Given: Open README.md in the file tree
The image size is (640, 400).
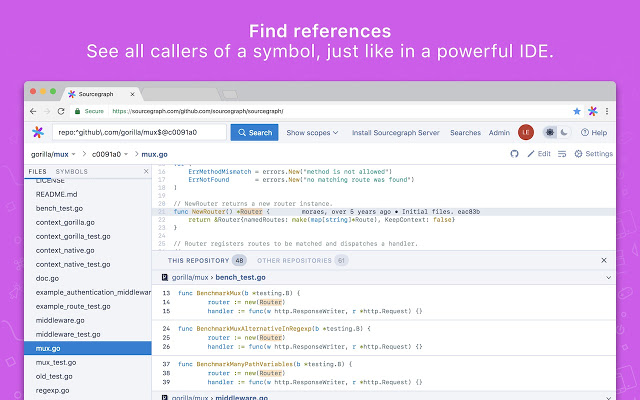Looking at the screenshot, I should point(56,194).
